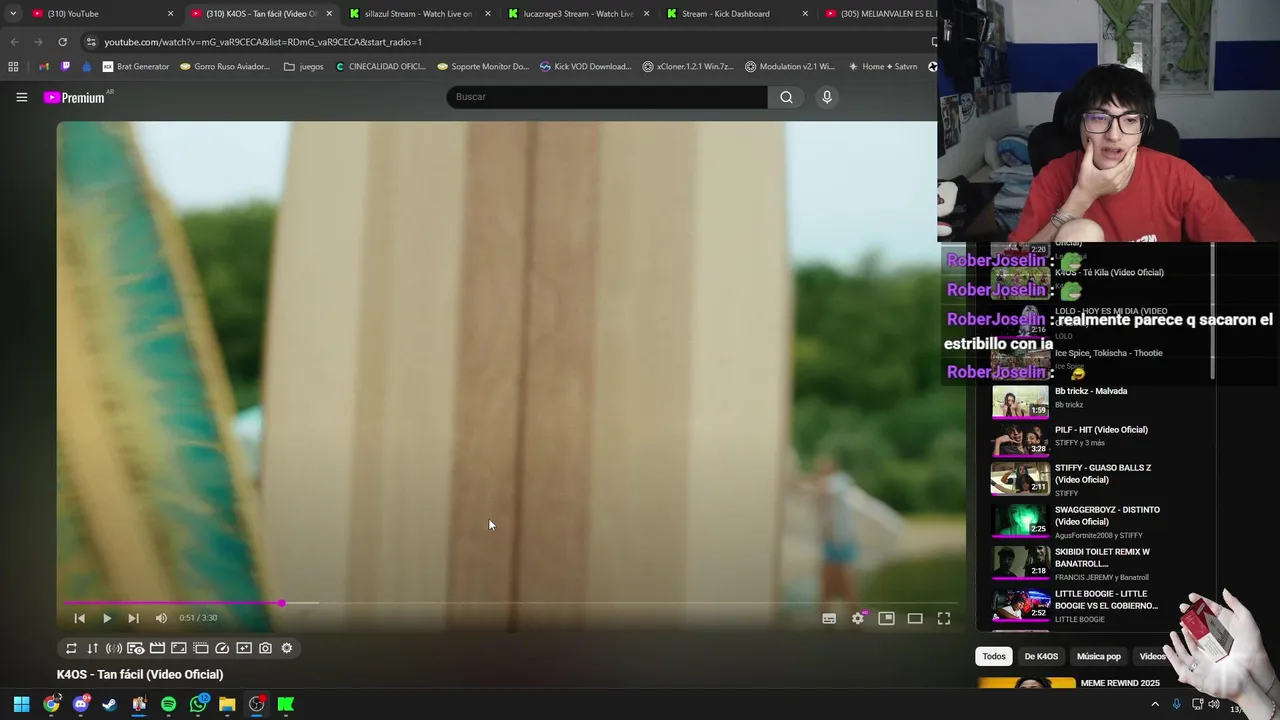Image resolution: width=1280 pixels, height=720 pixels.
Task: Open the Chrome apps grid shortcut
Action: (x=13, y=67)
